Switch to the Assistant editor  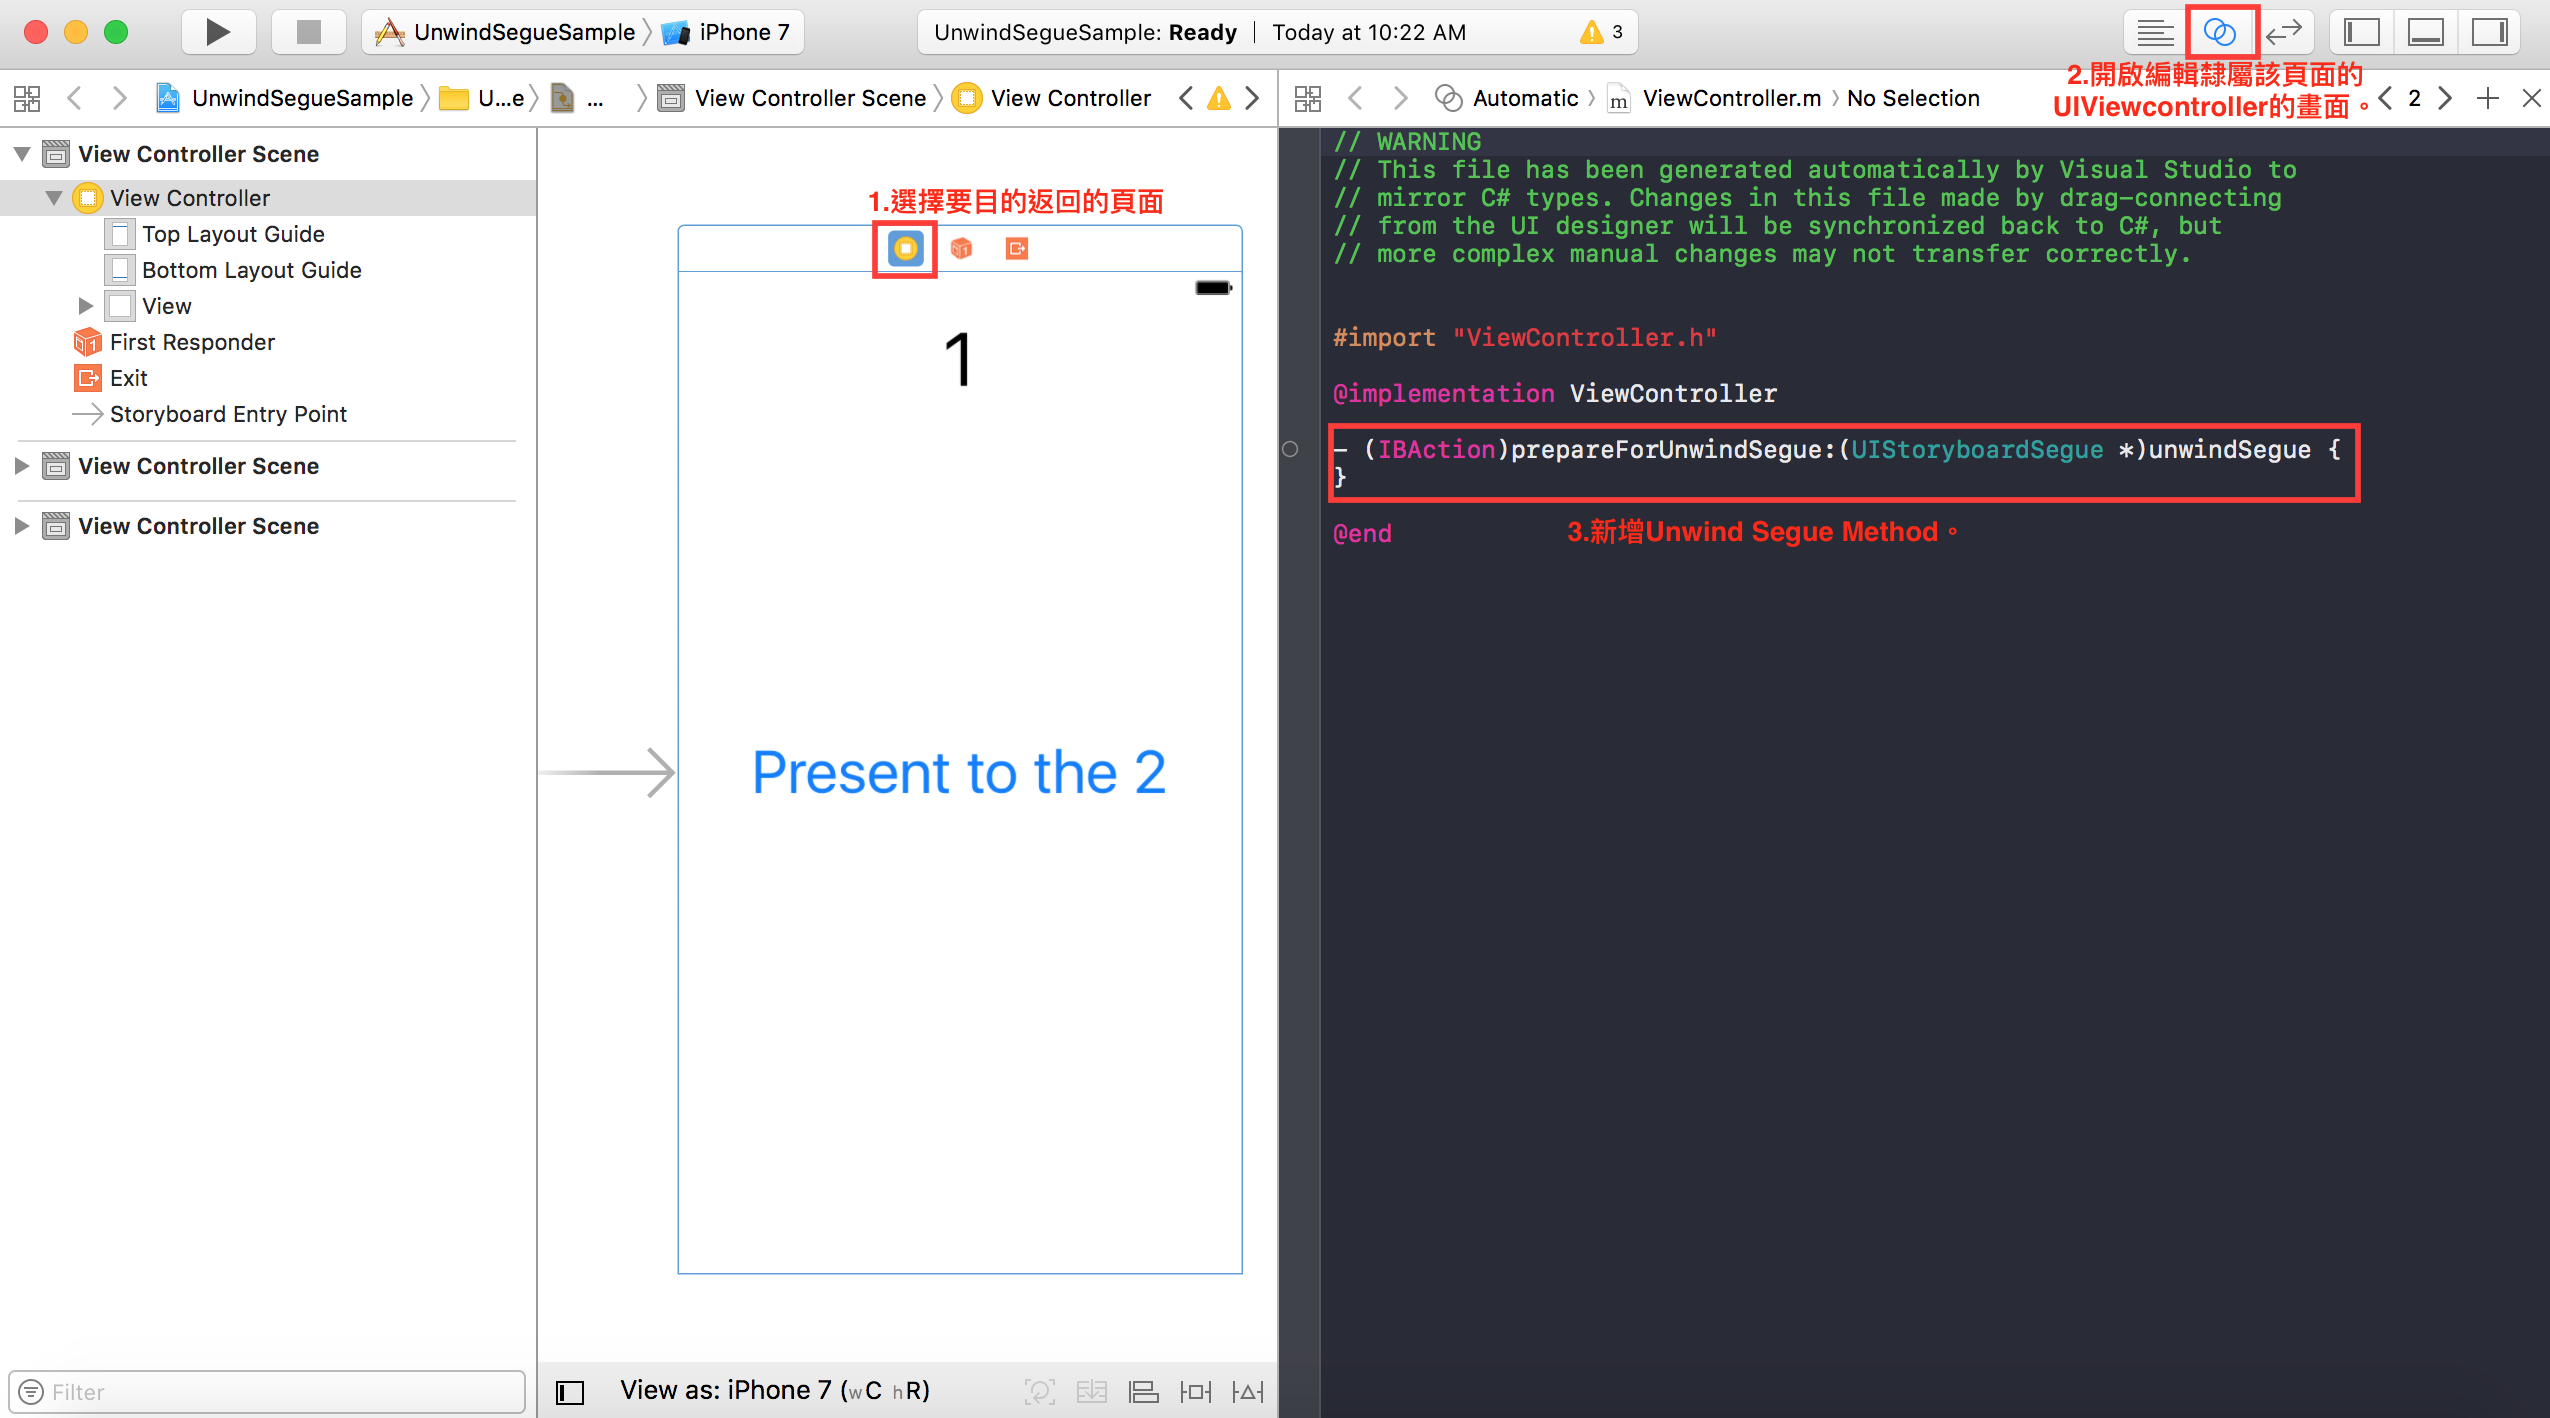[2220, 32]
